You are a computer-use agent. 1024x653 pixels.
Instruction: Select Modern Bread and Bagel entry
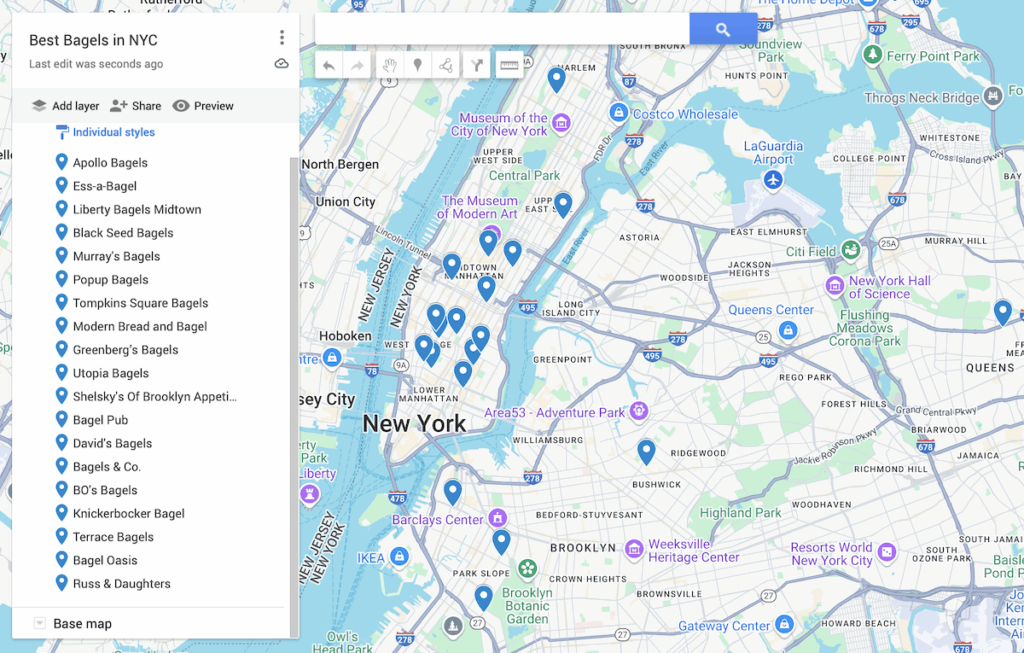[x=140, y=326]
